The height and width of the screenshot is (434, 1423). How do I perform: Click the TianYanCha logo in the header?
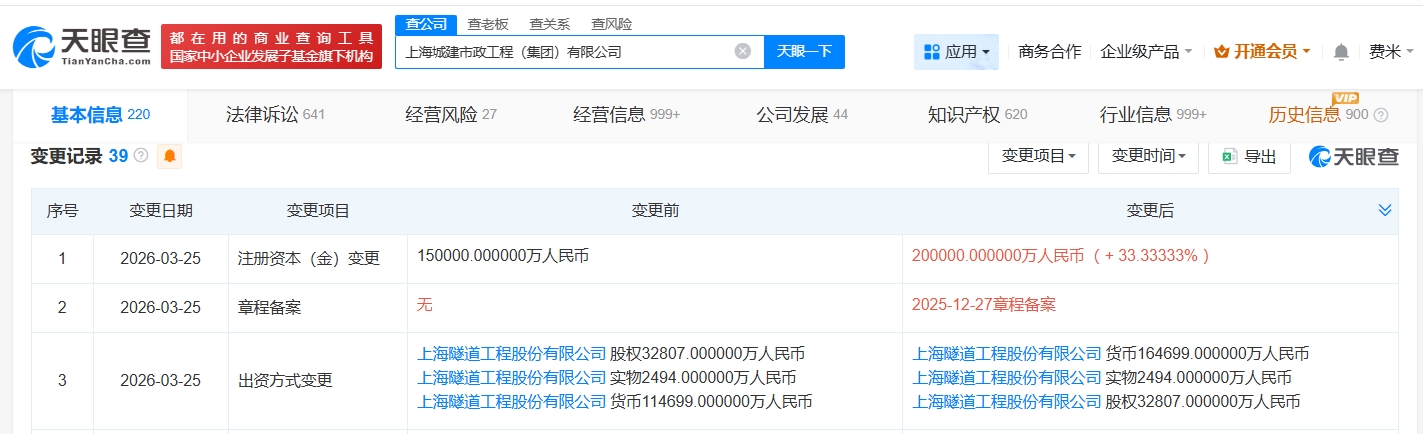pos(82,46)
